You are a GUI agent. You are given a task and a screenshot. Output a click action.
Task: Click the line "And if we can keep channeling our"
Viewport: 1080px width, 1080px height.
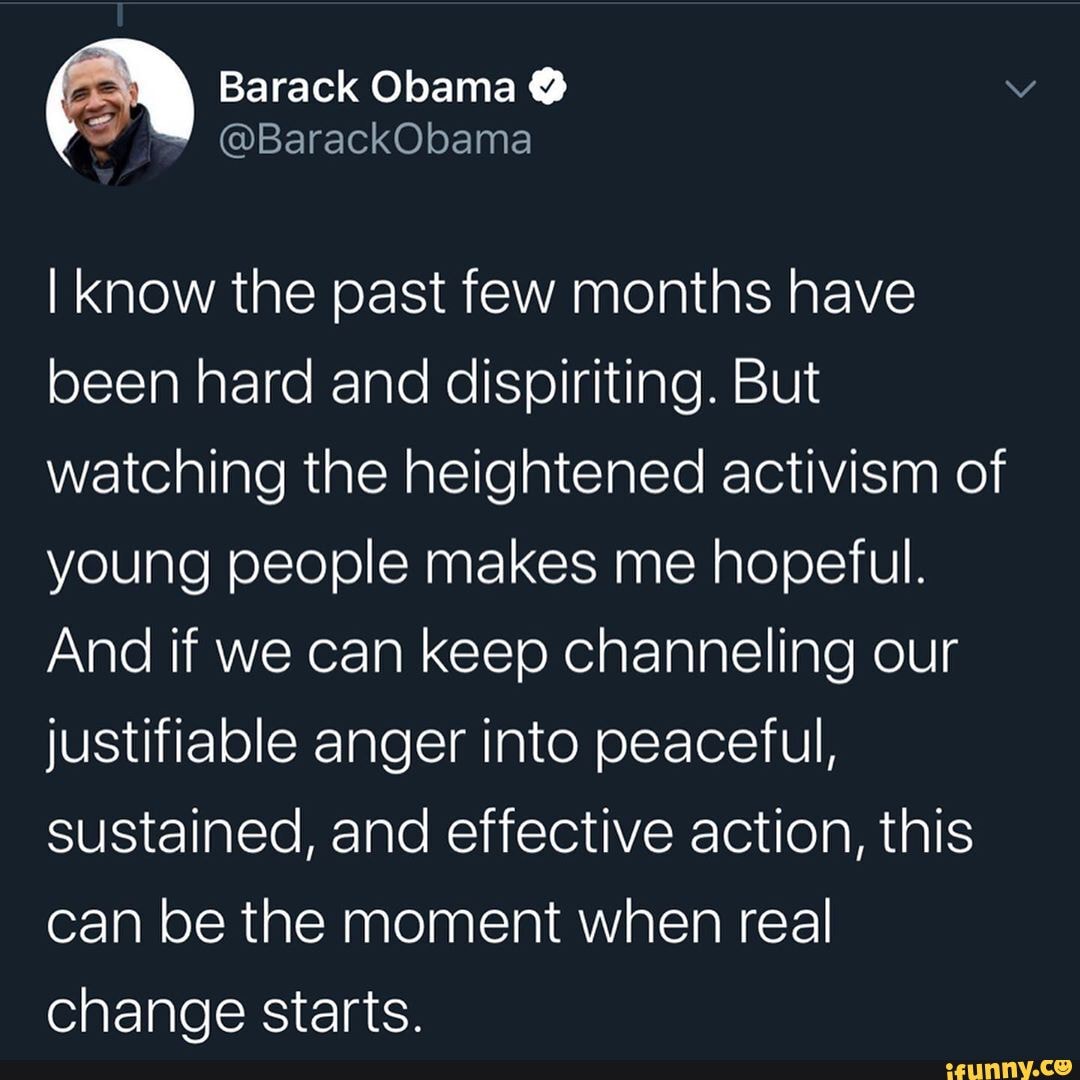tap(503, 654)
